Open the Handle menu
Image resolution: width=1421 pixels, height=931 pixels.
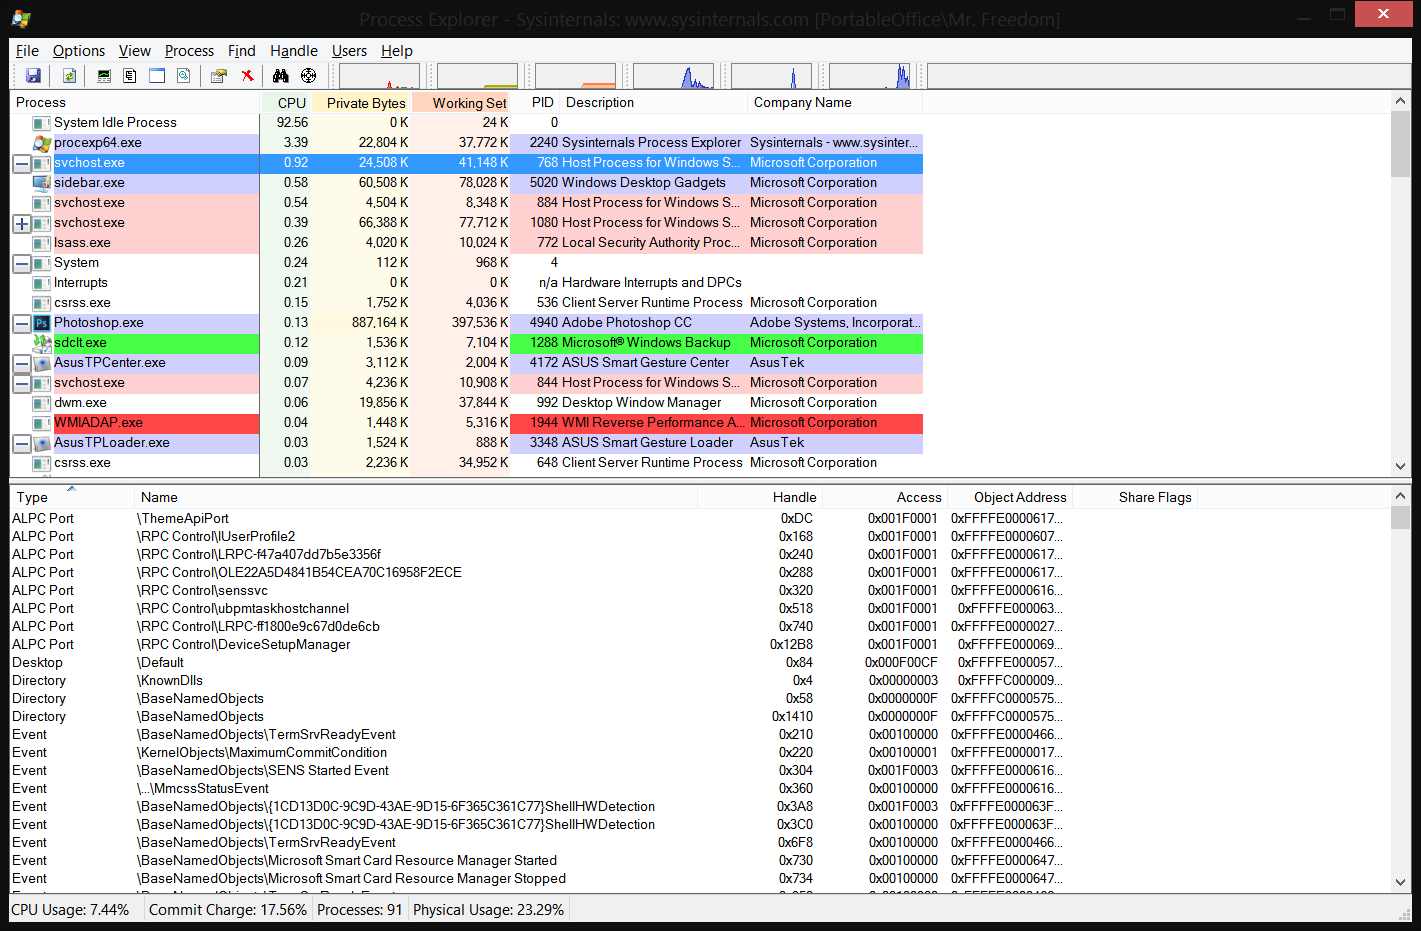coord(294,51)
